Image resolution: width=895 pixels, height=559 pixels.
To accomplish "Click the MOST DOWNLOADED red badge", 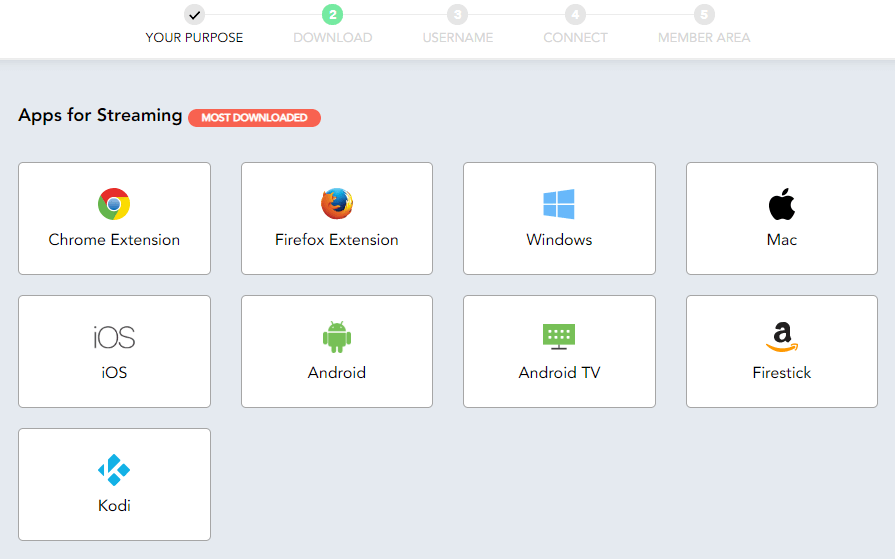I will click(x=255, y=118).
